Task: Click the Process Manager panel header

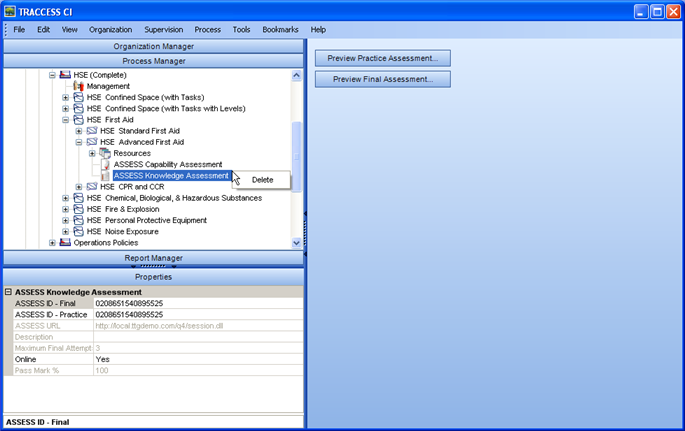Action: [x=153, y=61]
